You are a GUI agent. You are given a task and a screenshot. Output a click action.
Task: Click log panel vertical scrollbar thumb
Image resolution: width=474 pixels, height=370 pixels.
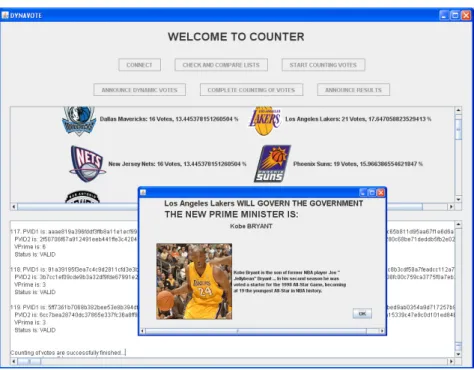[458, 346]
